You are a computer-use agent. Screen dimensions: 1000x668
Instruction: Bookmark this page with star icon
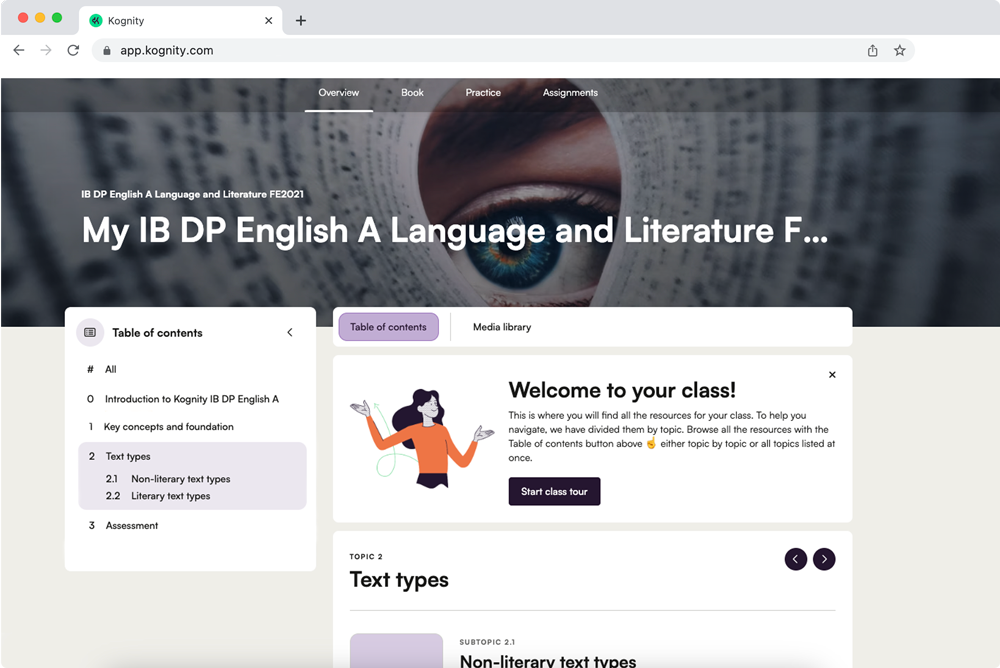(x=899, y=50)
